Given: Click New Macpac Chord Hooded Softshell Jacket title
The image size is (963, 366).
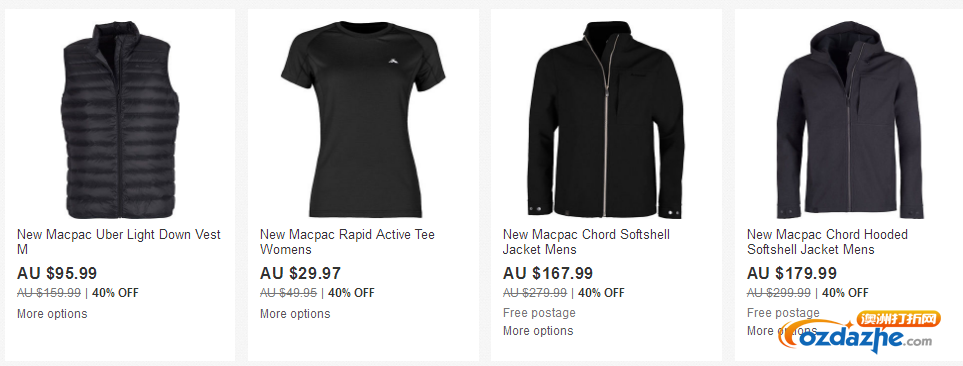Looking at the screenshot, I should pyautogui.click(x=827, y=242).
